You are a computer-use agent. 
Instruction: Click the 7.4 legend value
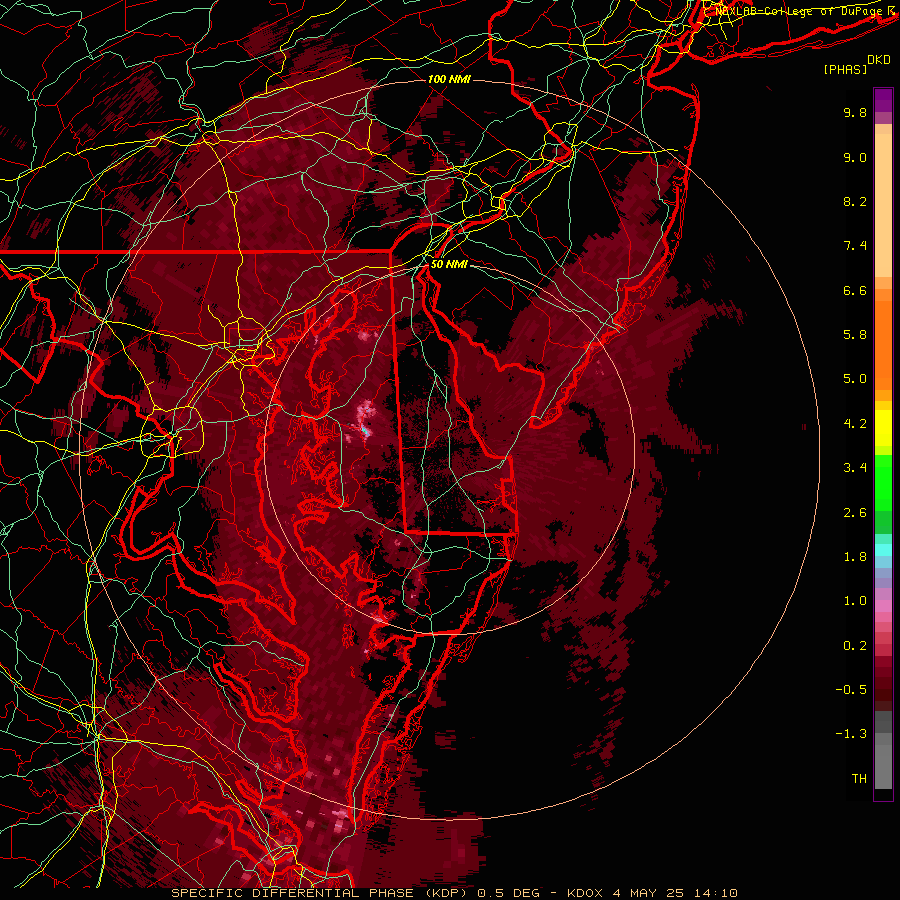pyautogui.click(x=855, y=246)
